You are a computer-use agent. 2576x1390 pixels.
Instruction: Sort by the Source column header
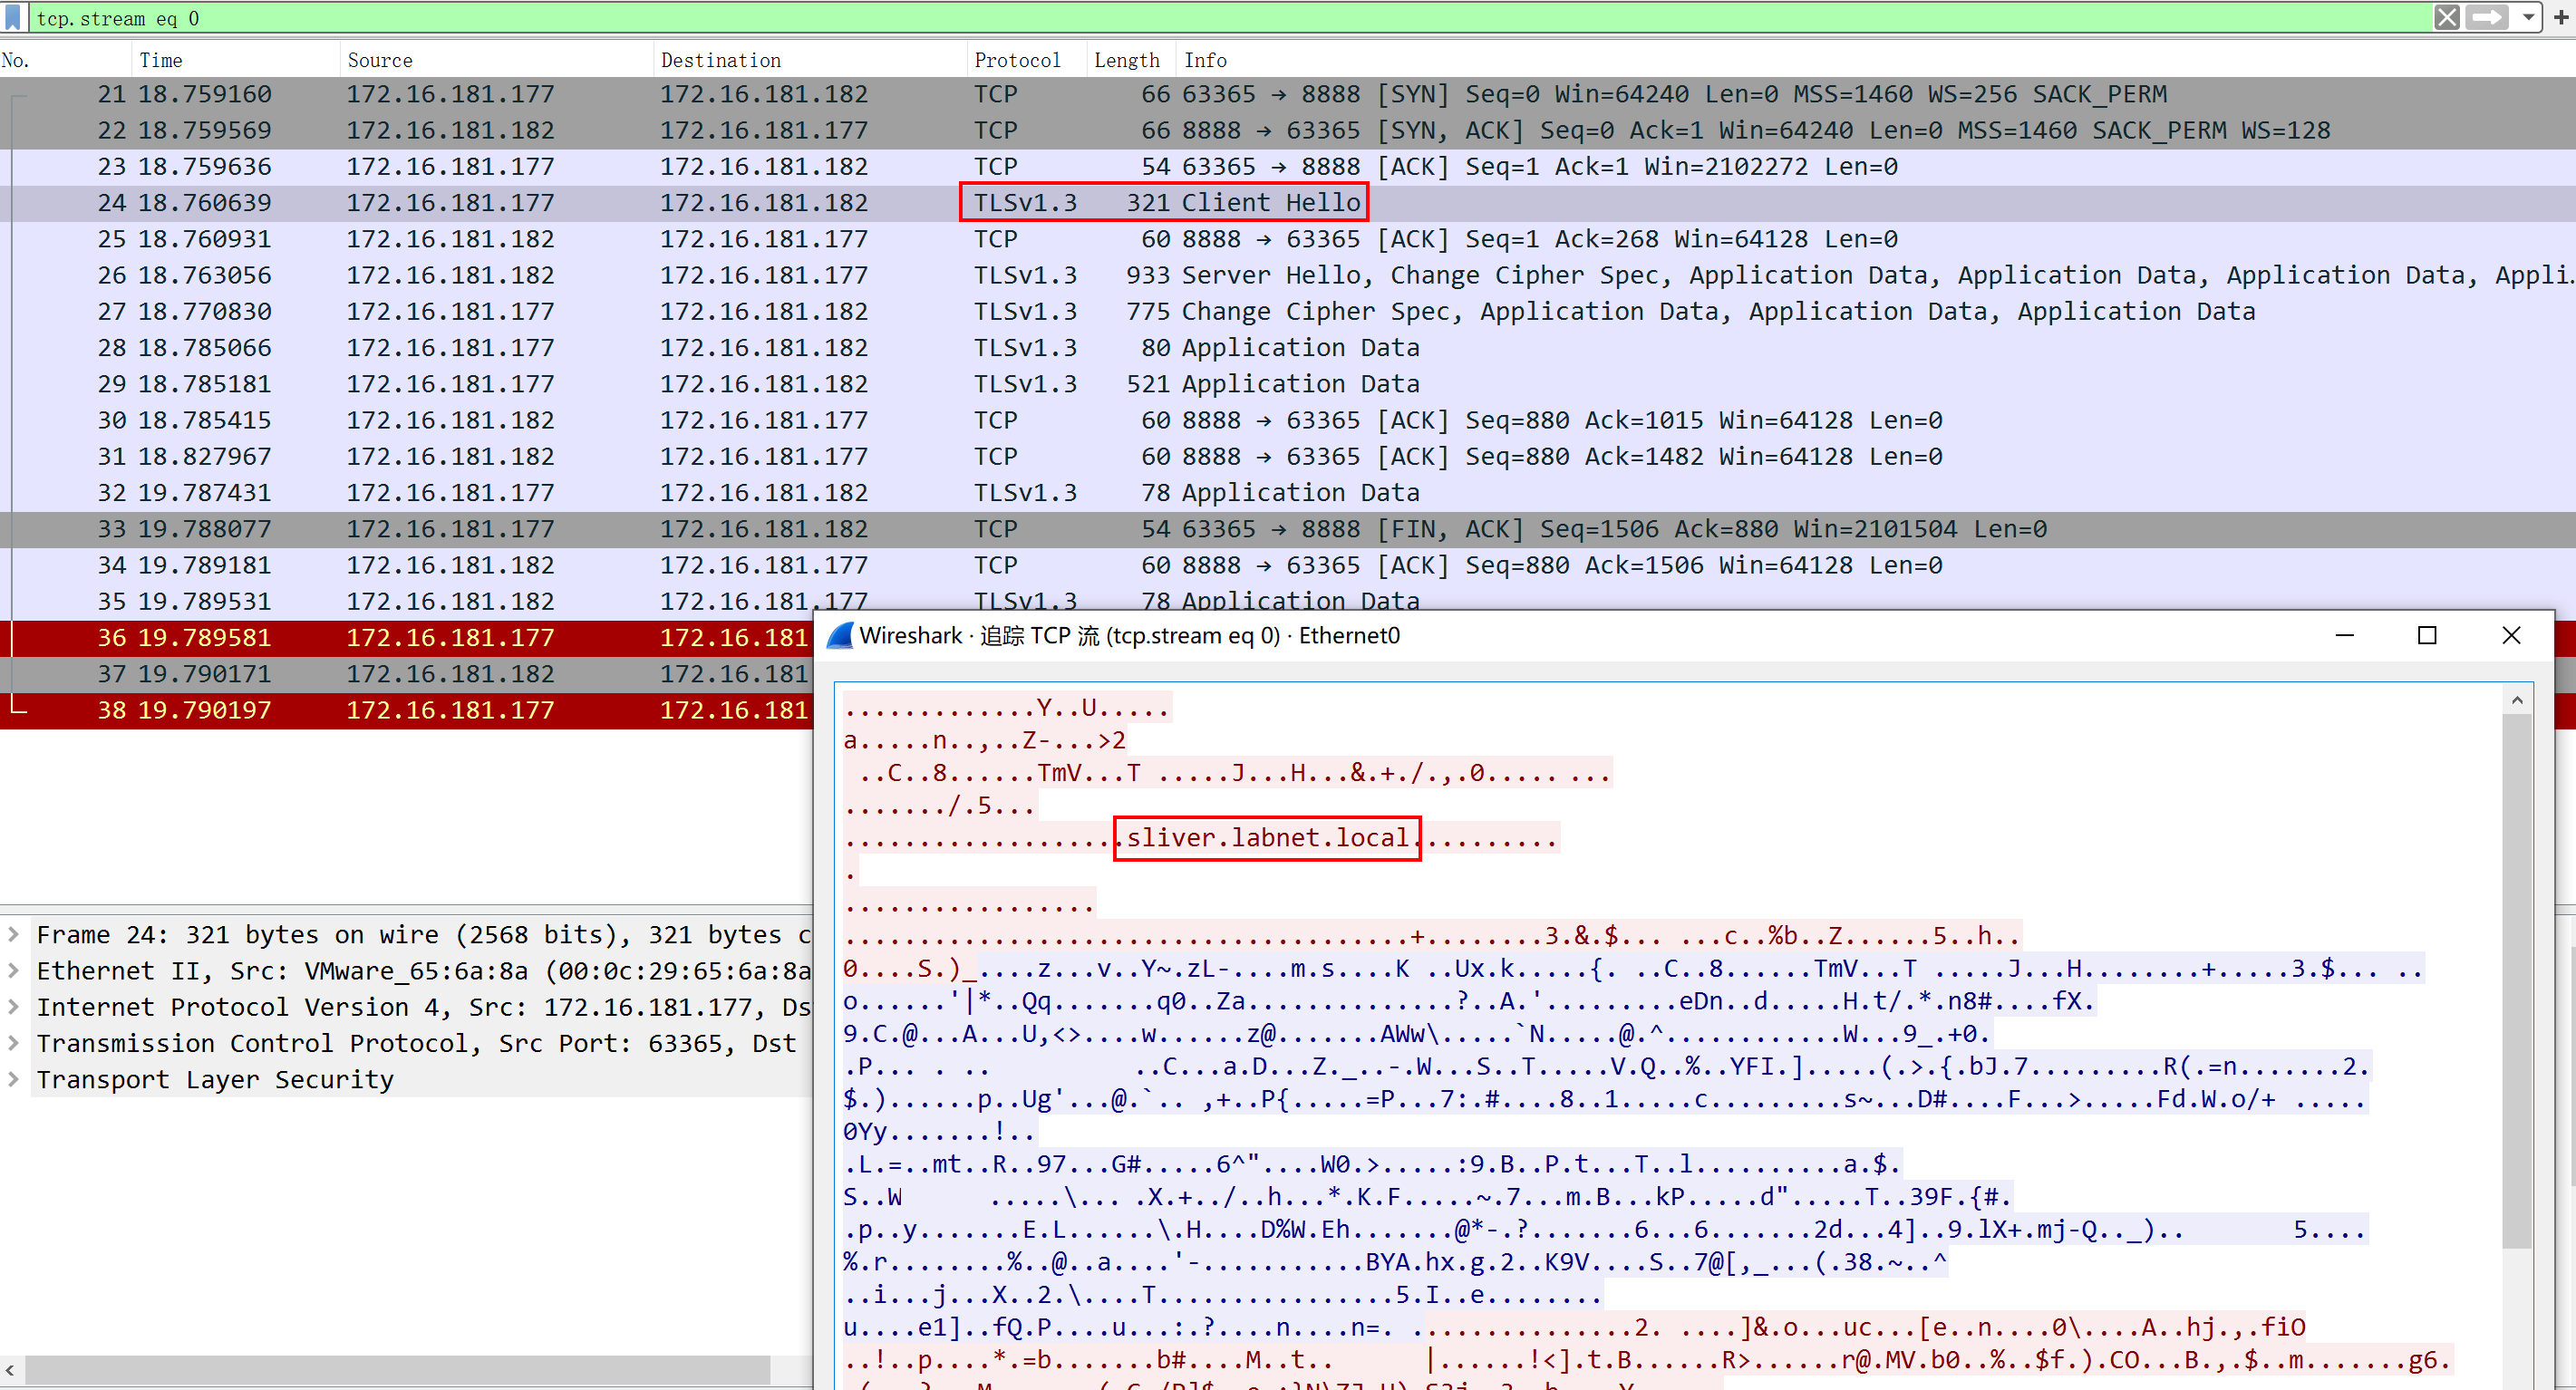pos(497,60)
